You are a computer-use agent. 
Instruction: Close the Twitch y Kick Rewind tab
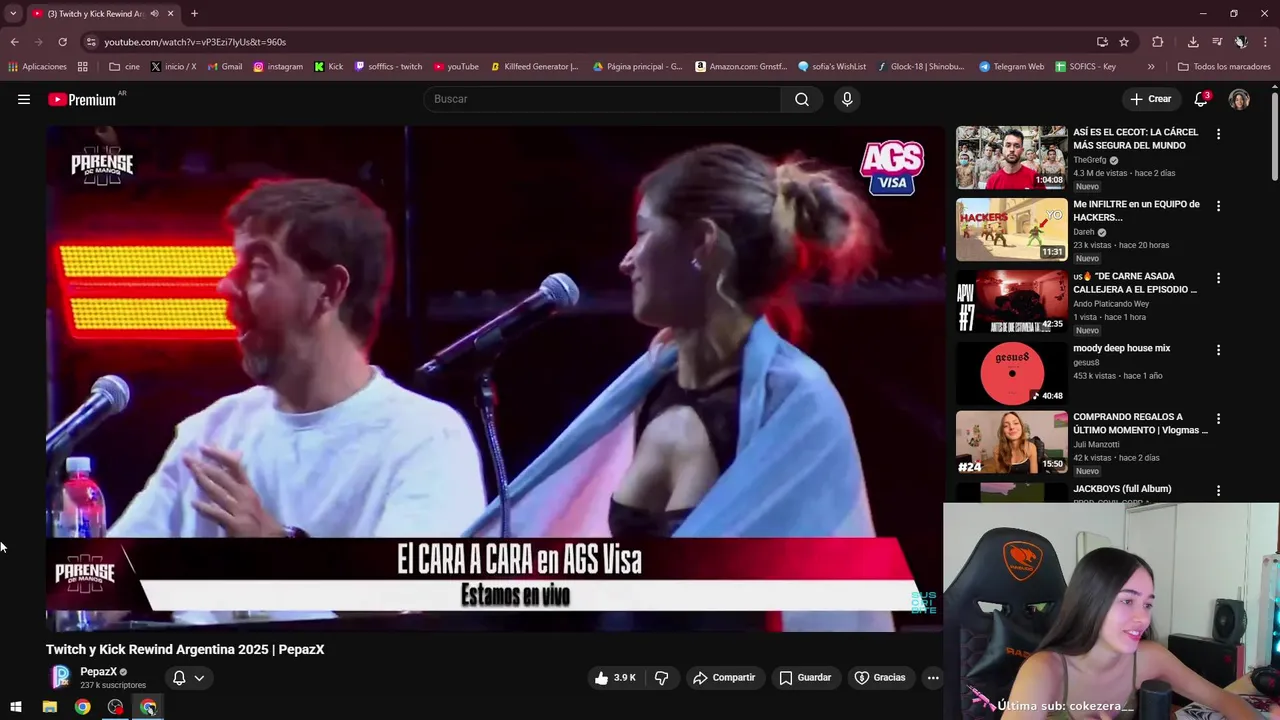[x=171, y=14]
